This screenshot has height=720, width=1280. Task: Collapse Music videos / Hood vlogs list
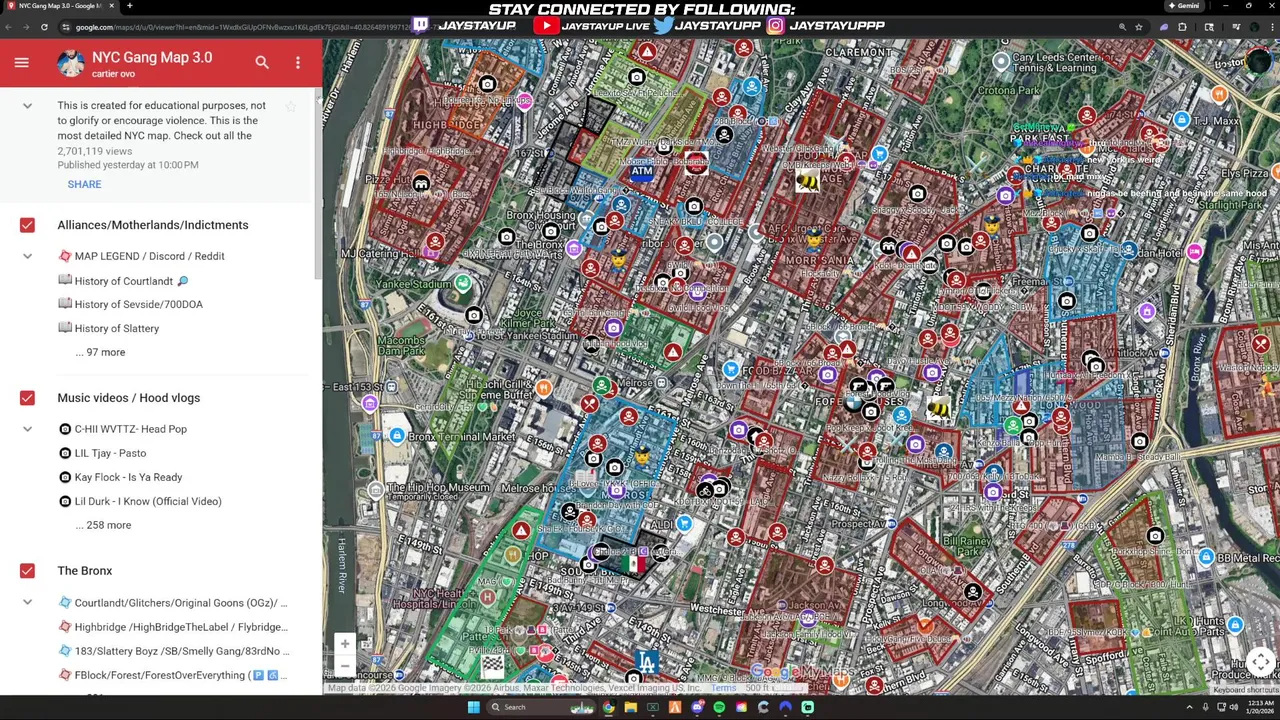(27, 429)
